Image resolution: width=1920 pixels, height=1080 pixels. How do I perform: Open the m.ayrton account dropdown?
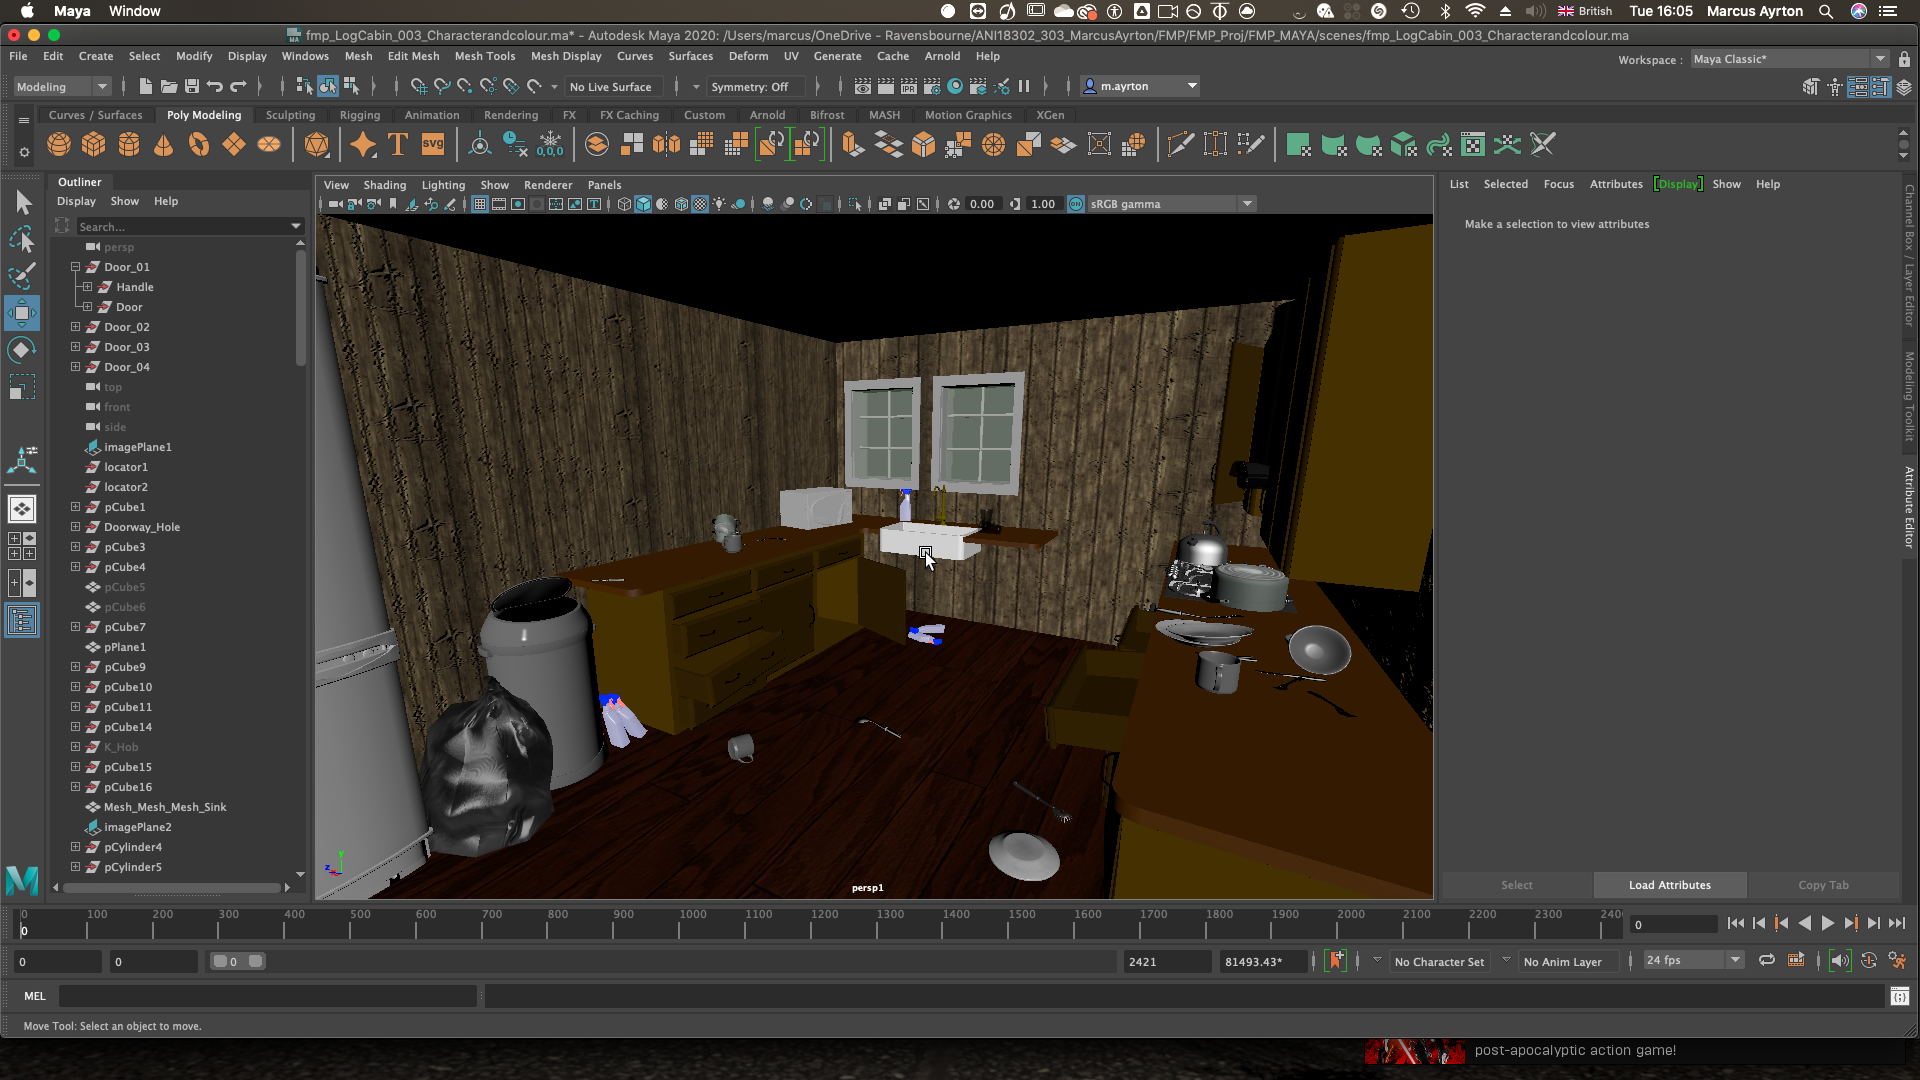click(x=1140, y=87)
